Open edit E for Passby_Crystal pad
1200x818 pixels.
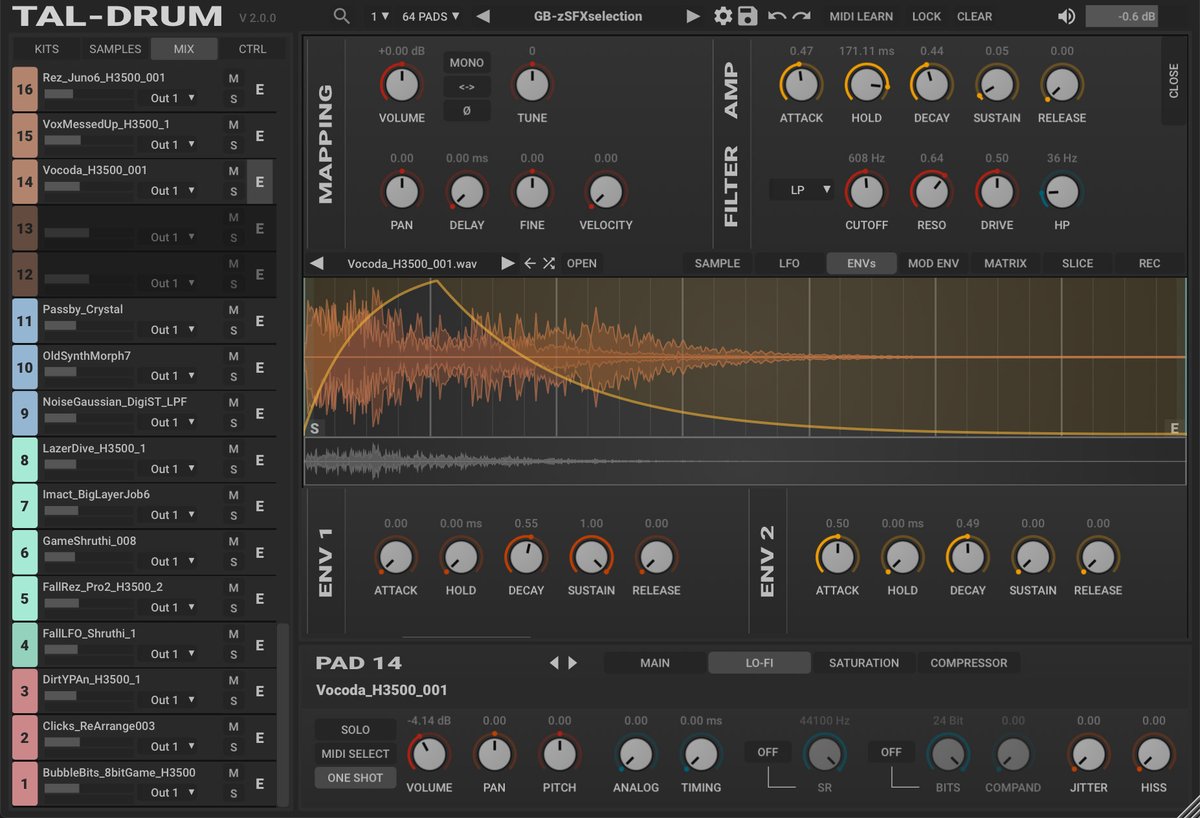259,321
